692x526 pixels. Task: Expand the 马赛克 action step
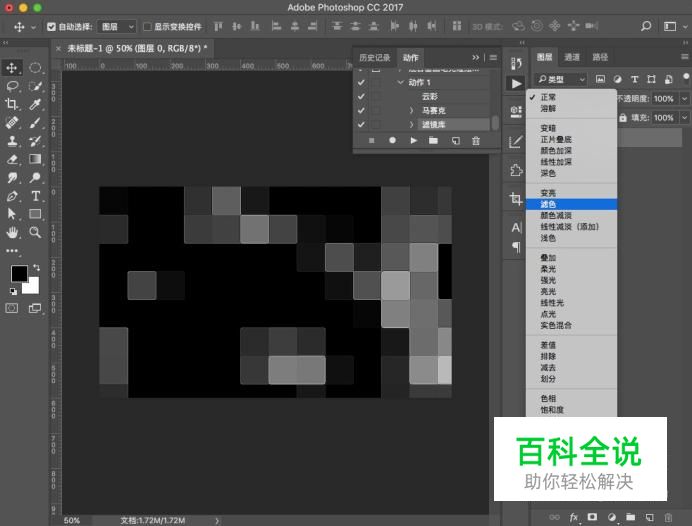click(x=411, y=110)
